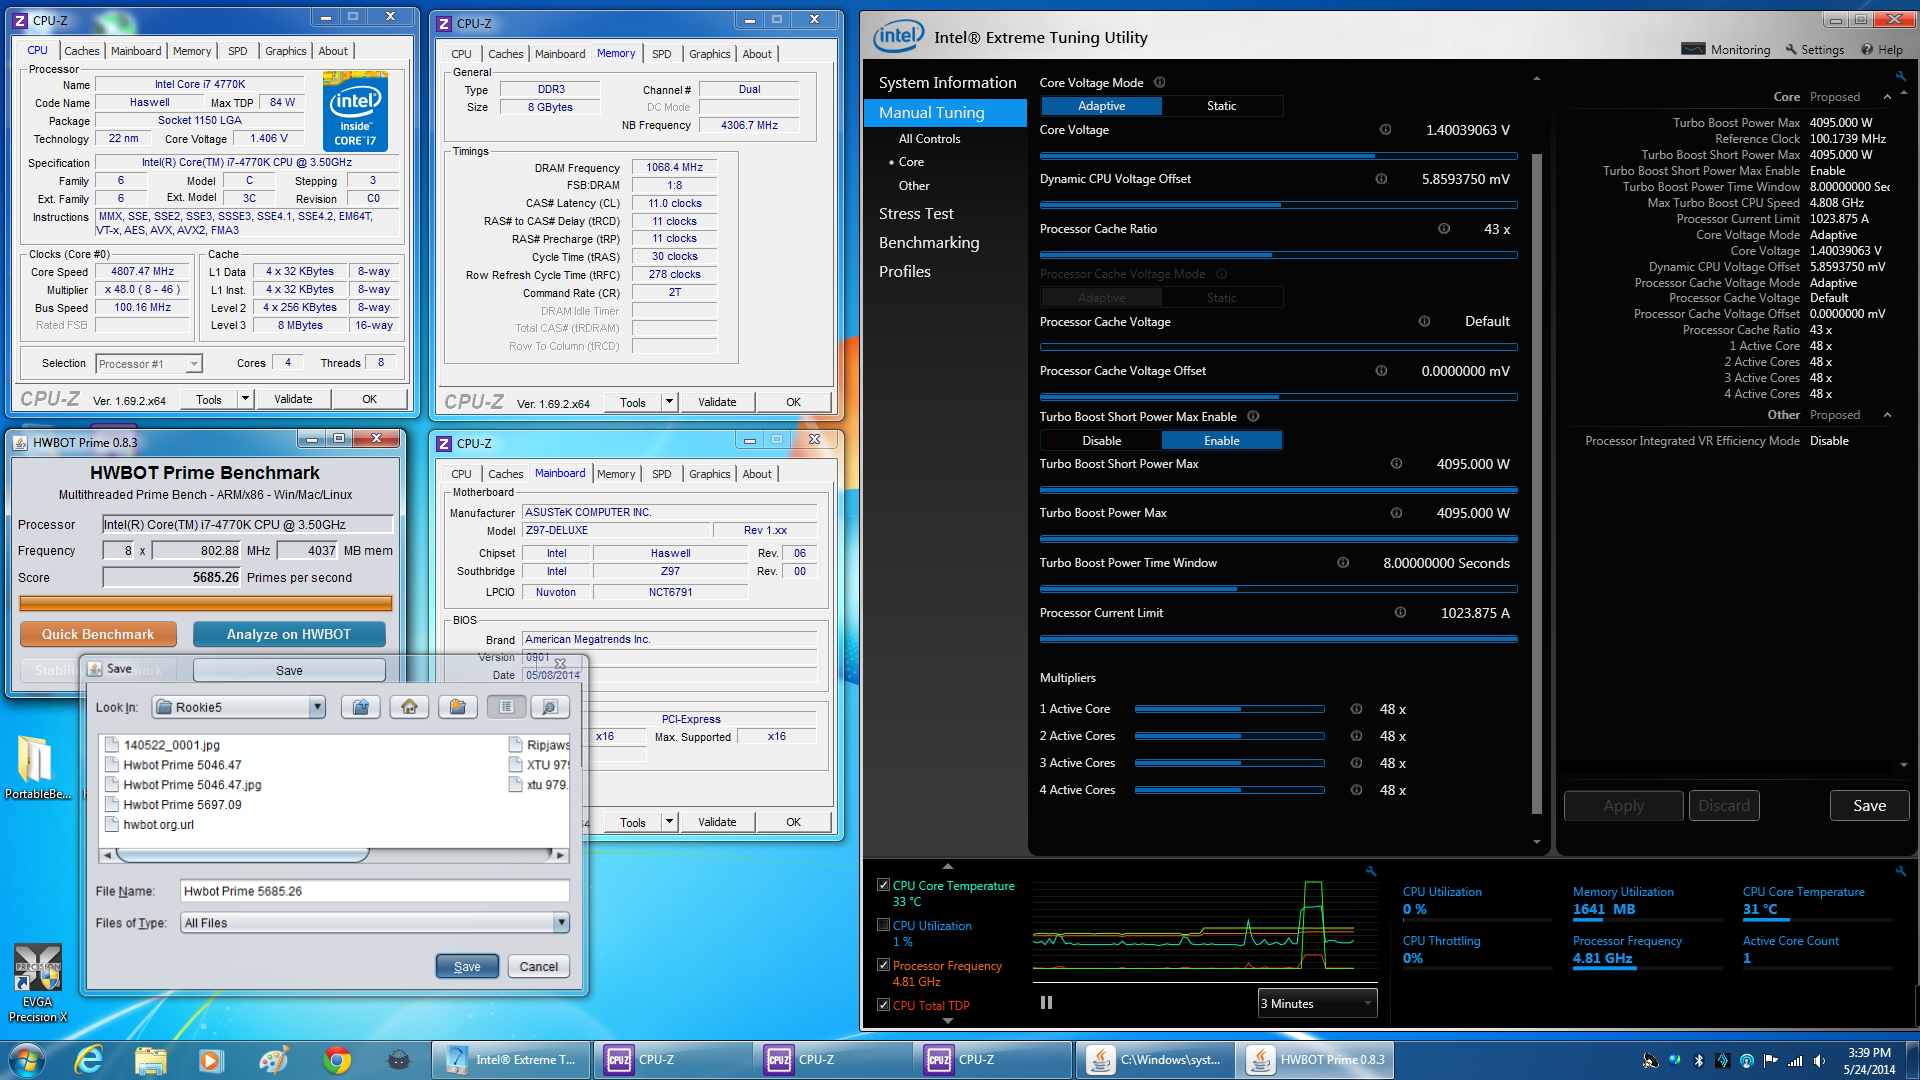Collapse the Other proposed settings section
This screenshot has height=1080, width=1920.
(x=1887, y=415)
